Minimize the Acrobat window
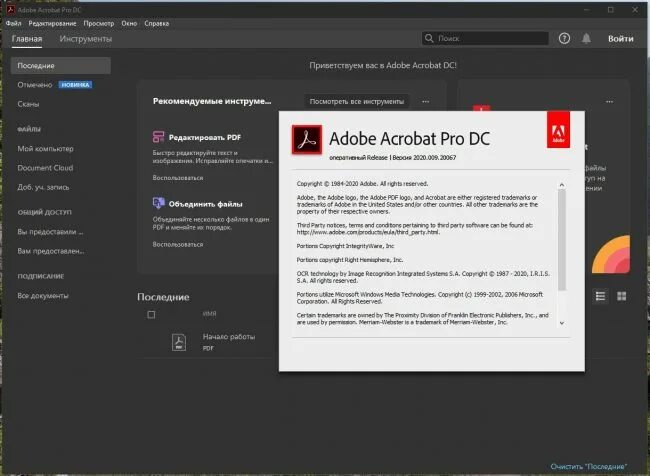The image size is (650, 476). coord(586,10)
